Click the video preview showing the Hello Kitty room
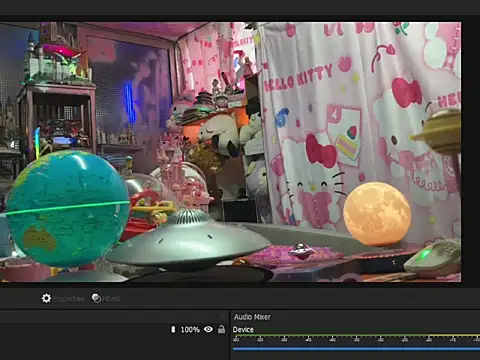480x360 pixels. [230, 152]
